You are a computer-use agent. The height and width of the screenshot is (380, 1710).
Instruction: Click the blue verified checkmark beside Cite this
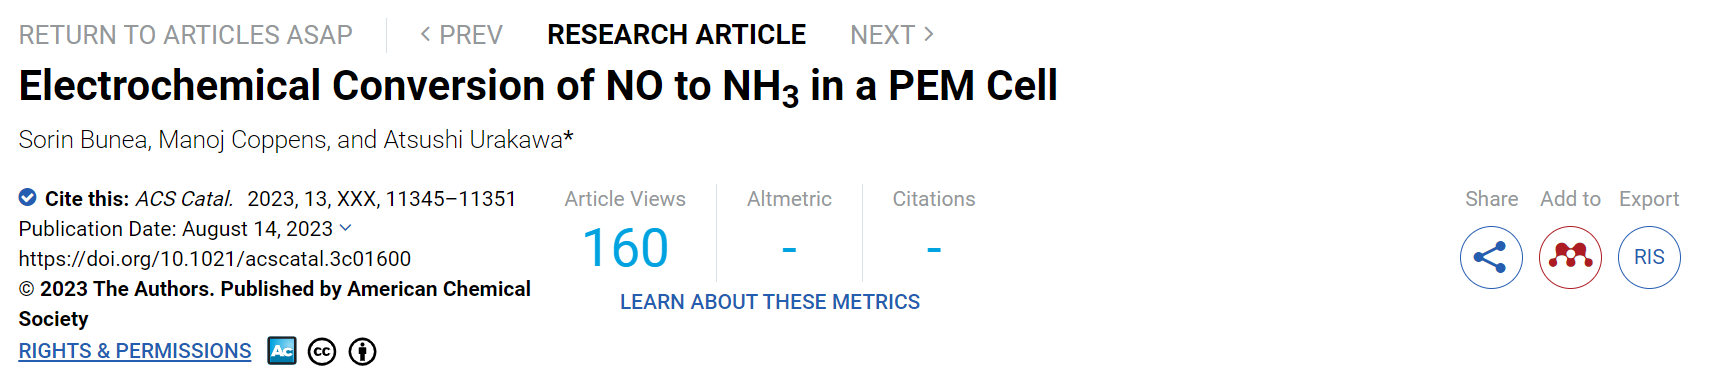click(x=28, y=197)
